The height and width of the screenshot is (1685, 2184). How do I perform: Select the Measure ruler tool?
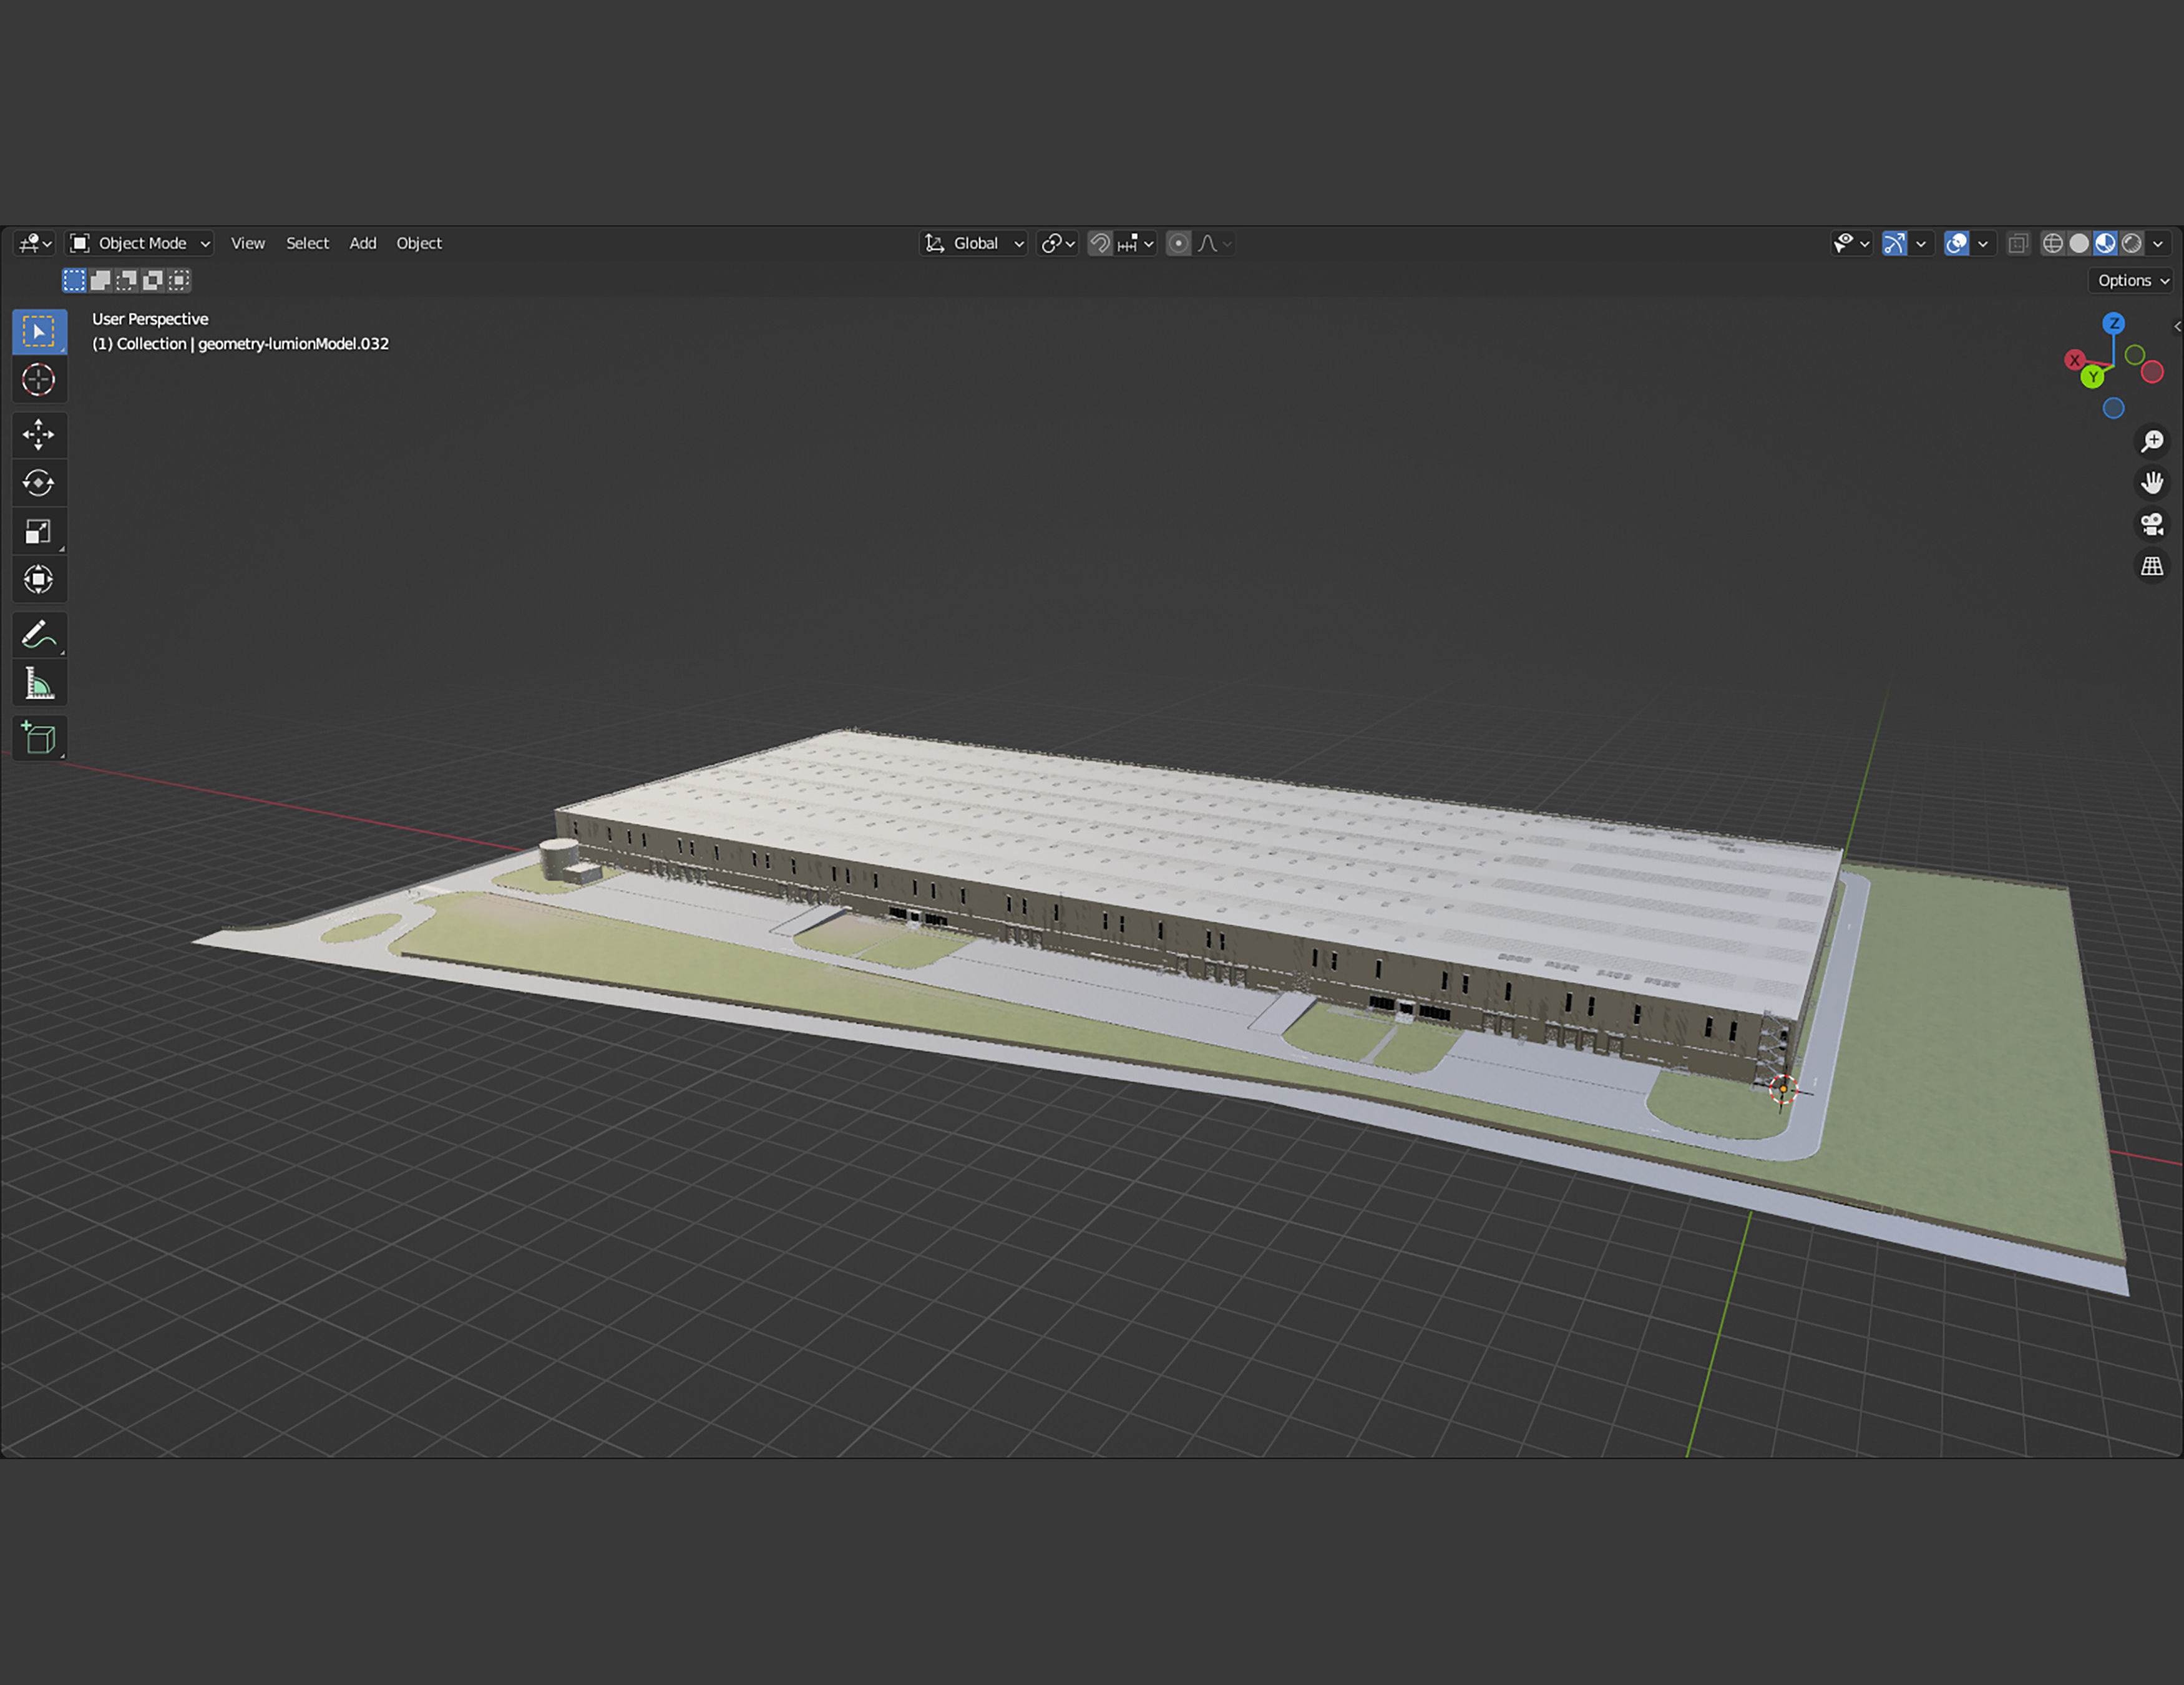(x=39, y=683)
